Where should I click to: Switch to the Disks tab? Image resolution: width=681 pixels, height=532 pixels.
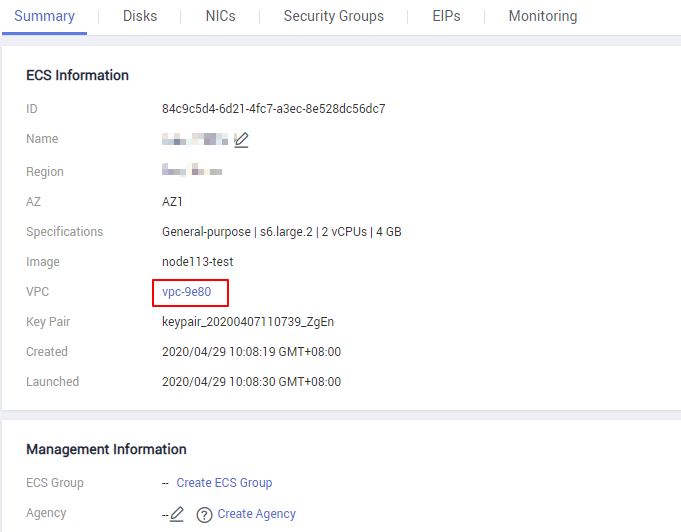(x=140, y=16)
